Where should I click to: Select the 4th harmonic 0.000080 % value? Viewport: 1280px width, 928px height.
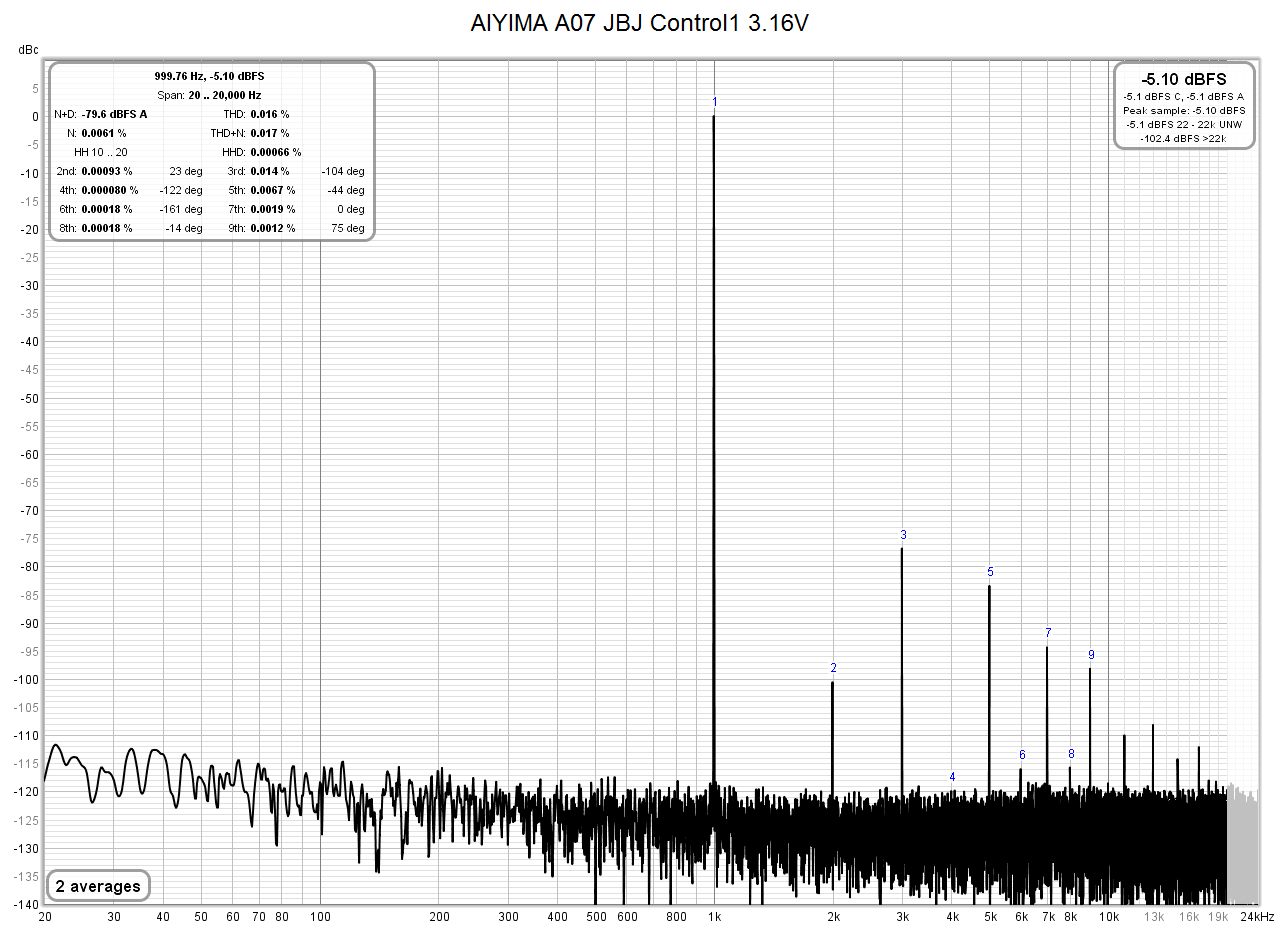point(109,190)
